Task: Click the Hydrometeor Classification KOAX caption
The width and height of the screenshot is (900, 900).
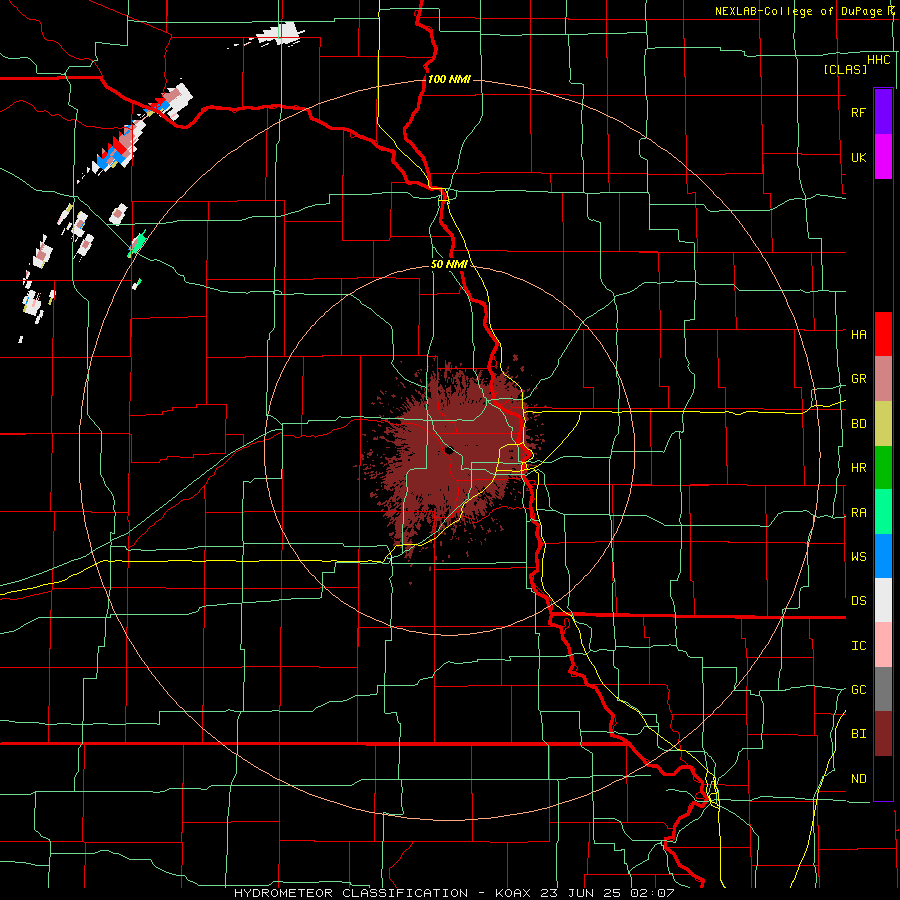Action: tap(453, 893)
